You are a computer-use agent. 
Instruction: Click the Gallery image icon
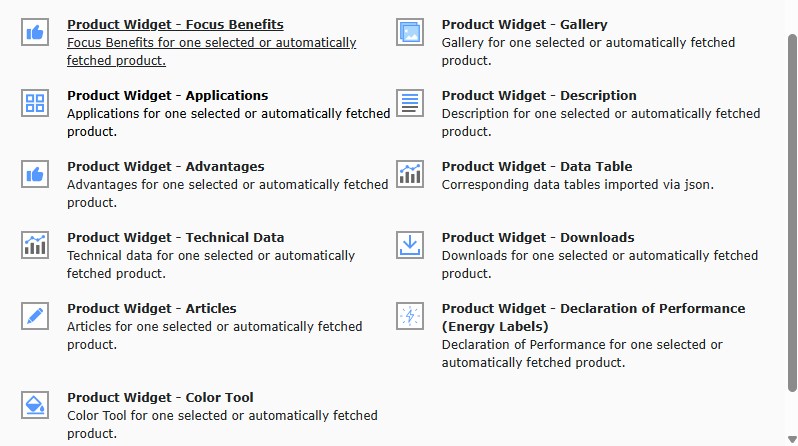[410, 32]
